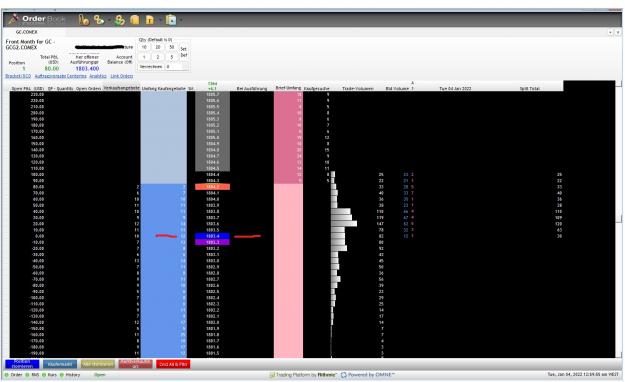625x382 pixels.
Task: Click the Tue 04 Jan 2022 column header
Action: [x=455, y=89]
